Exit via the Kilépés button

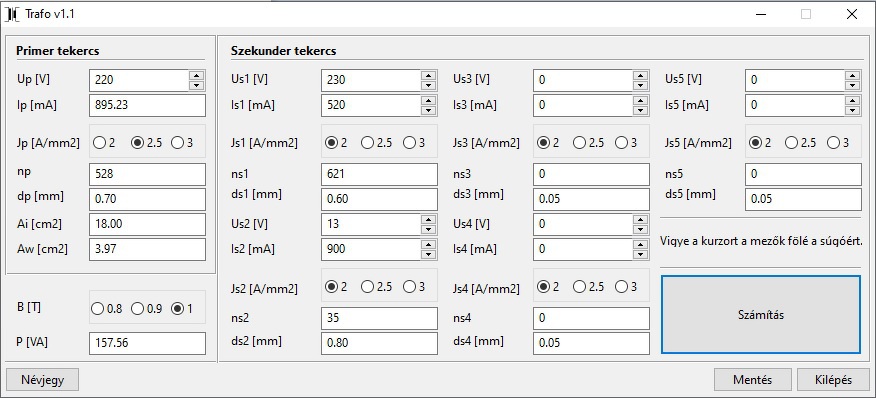833,380
